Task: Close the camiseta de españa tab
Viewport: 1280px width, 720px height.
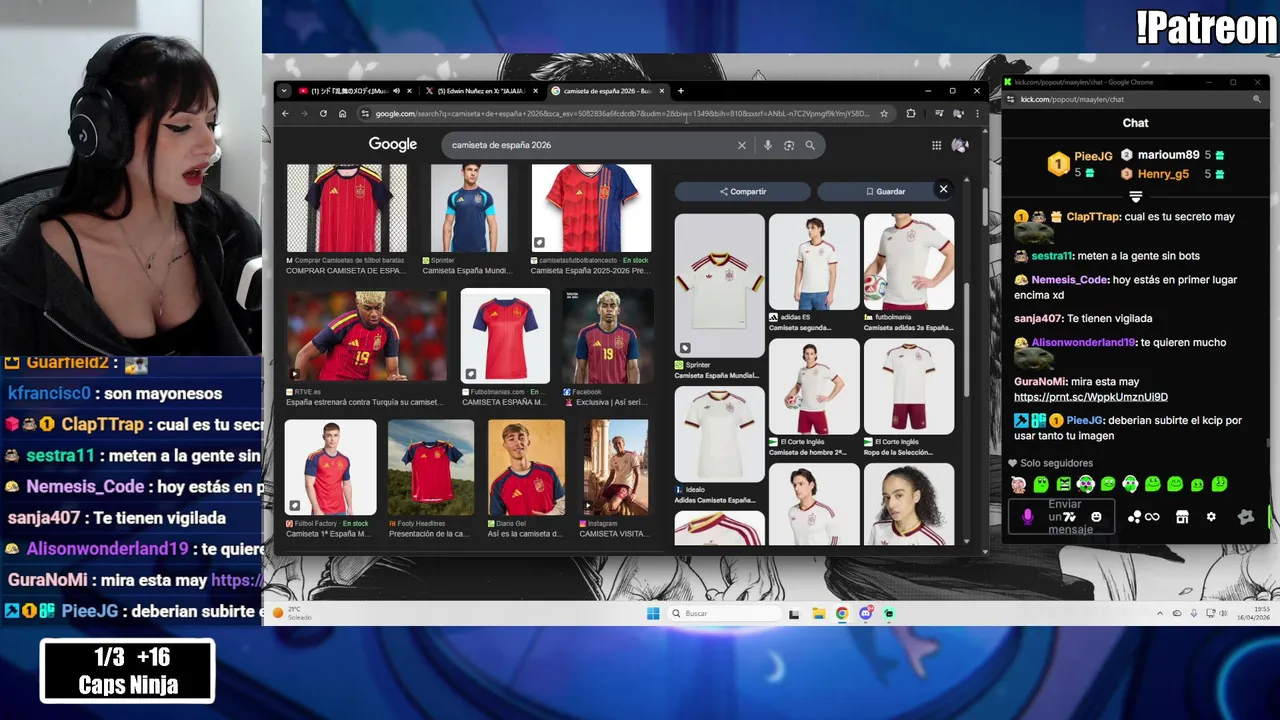Action: [x=662, y=91]
